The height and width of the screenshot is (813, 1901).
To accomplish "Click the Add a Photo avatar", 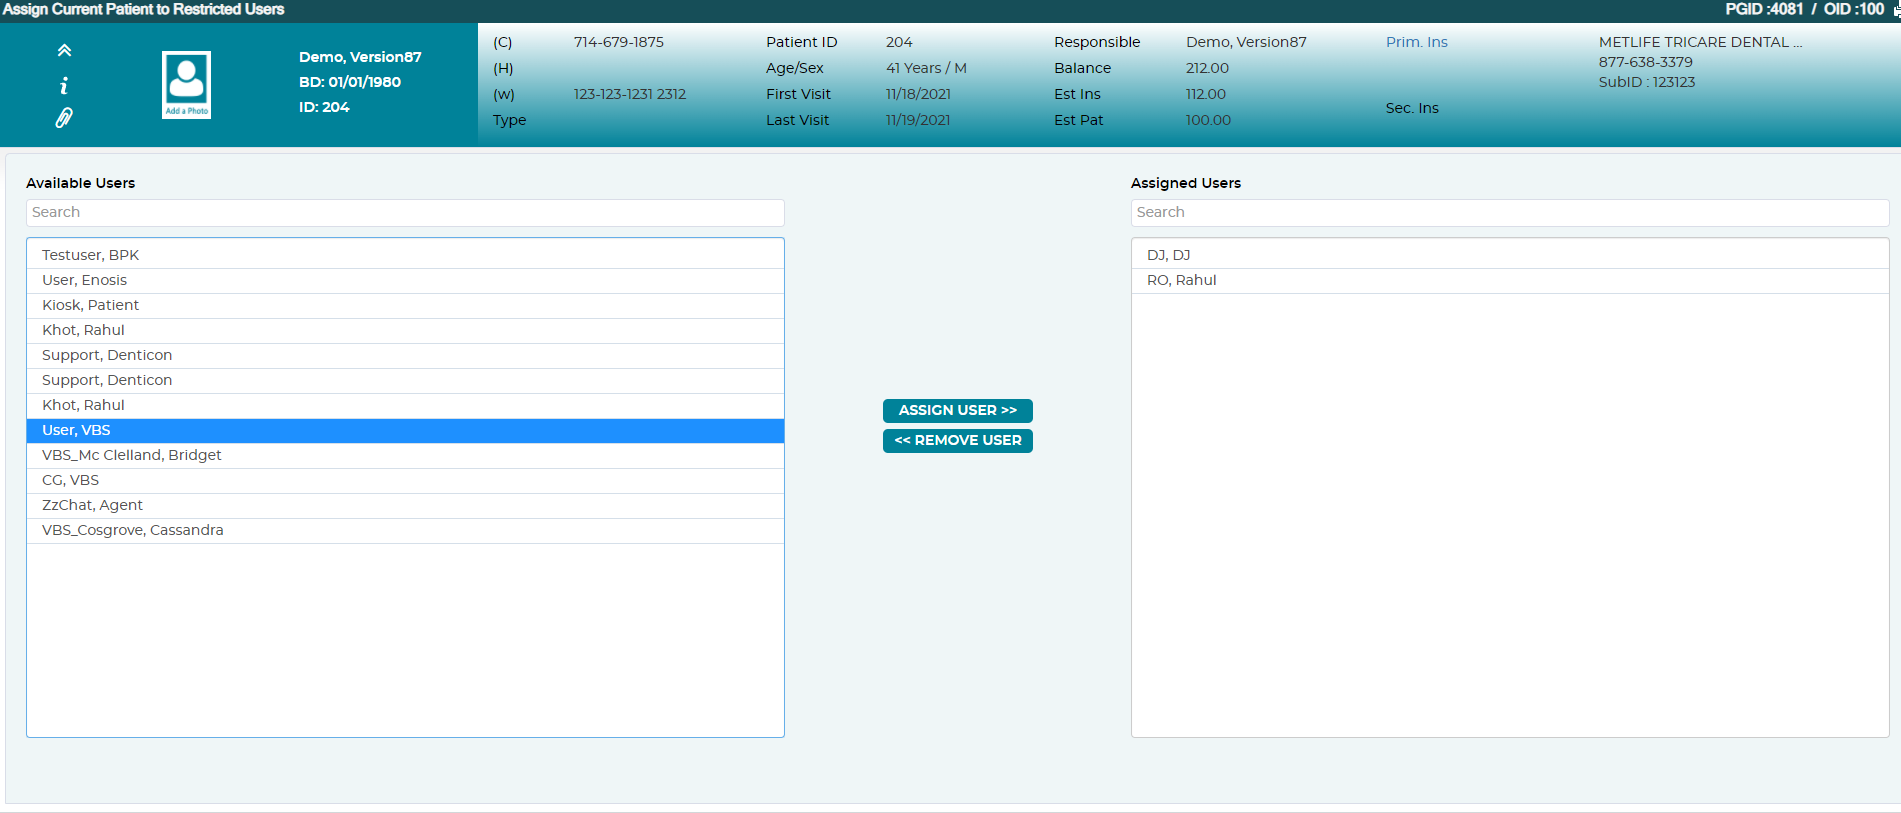I will [187, 85].
